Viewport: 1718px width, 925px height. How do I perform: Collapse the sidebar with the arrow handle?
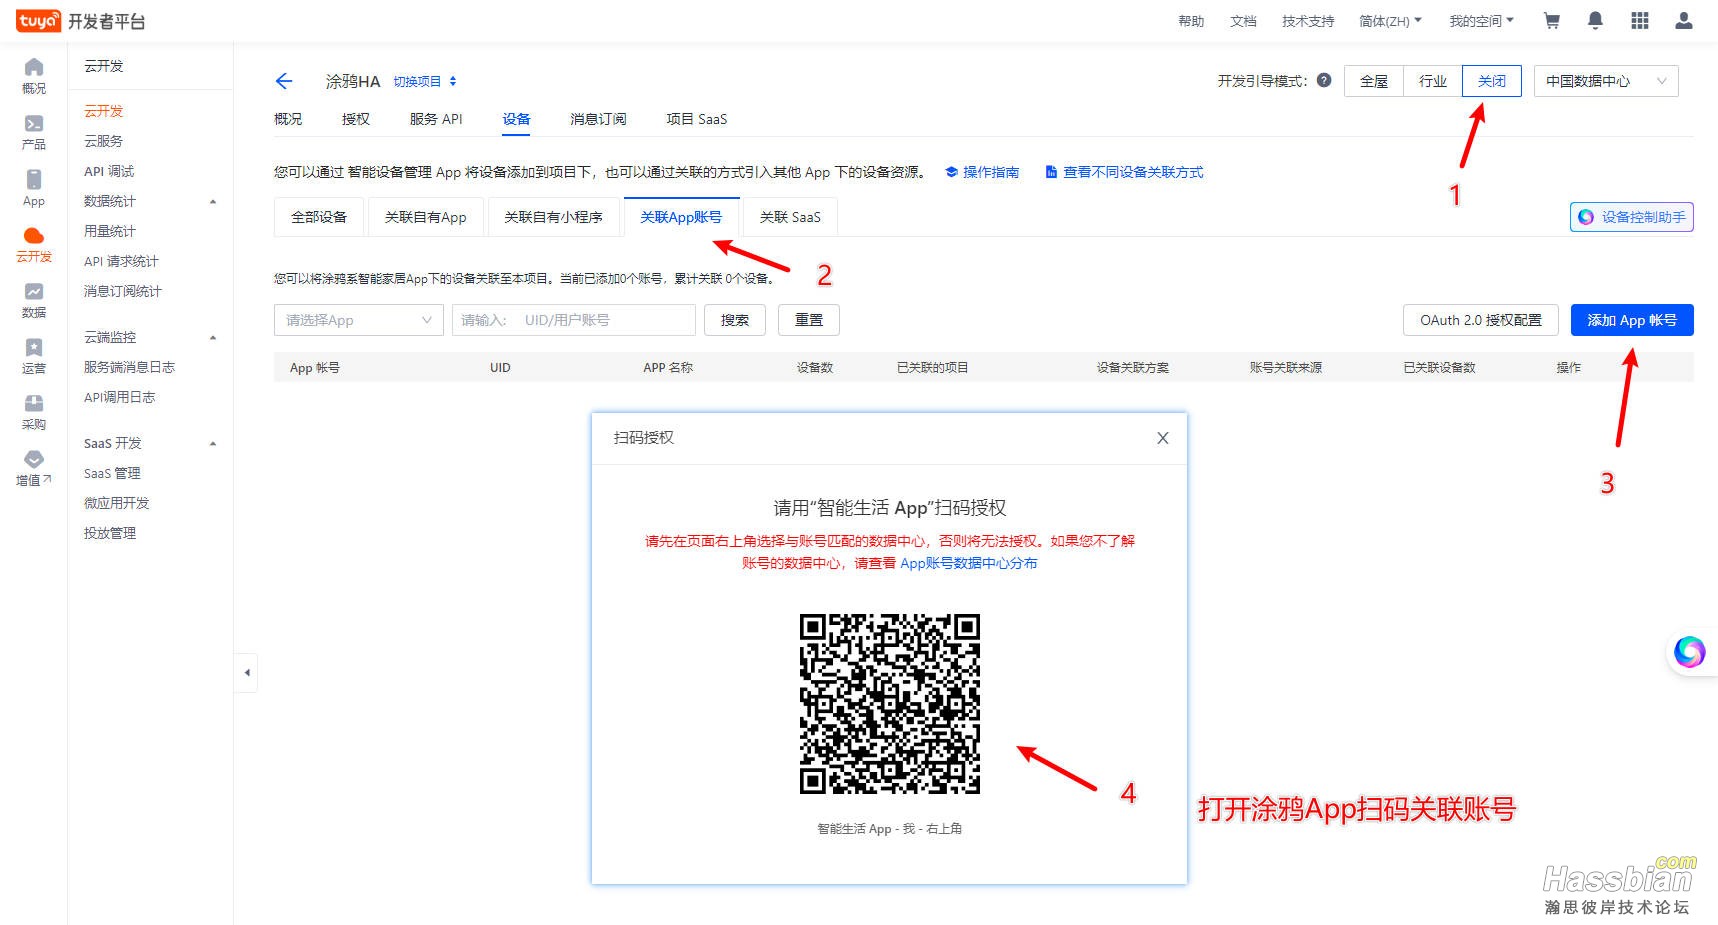[247, 673]
